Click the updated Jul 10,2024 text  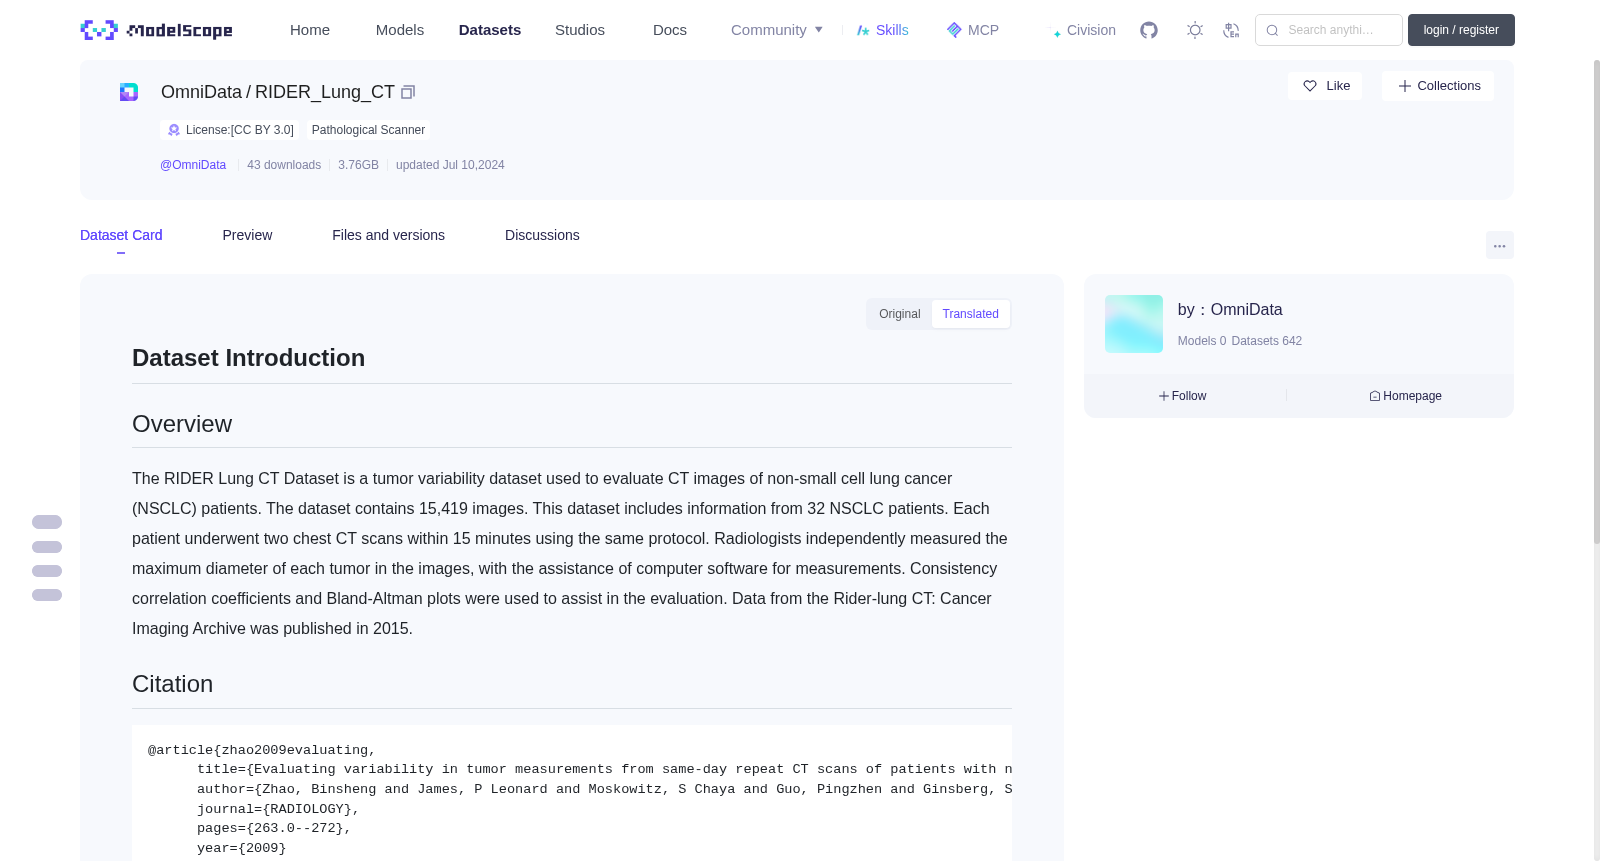pyautogui.click(x=450, y=165)
